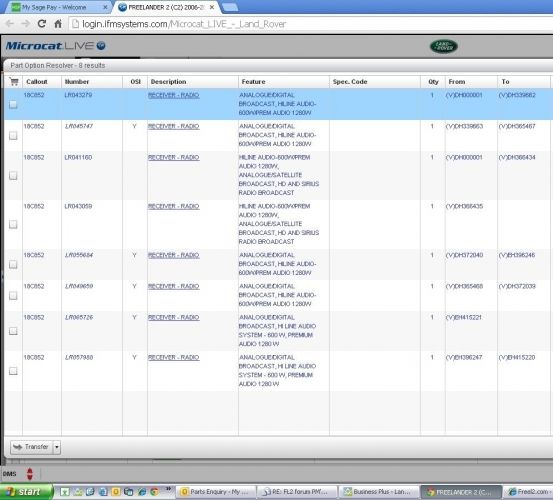Open the Windows Start menu
Image resolution: width=553 pixels, height=500 pixels.
pyautogui.click(x=26, y=492)
